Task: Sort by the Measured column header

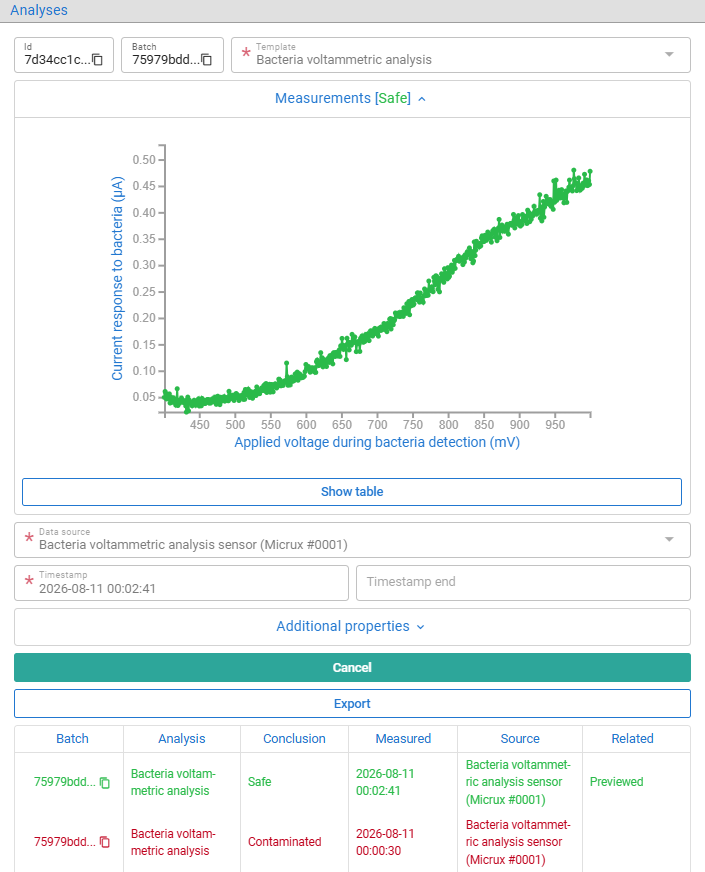Action: (x=403, y=739)
